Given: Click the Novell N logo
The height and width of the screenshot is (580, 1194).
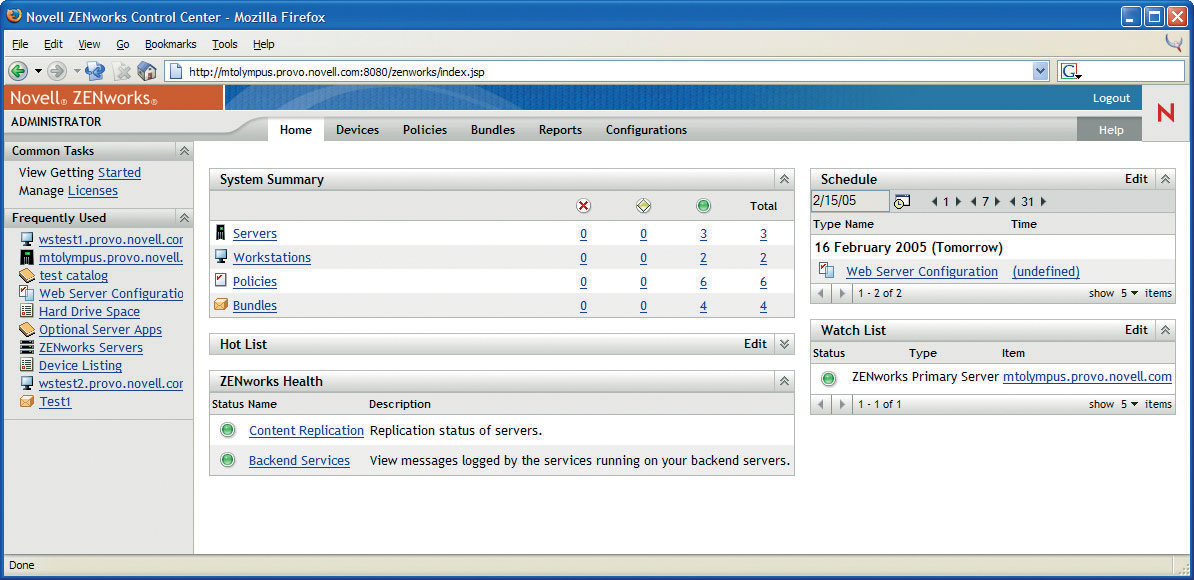Looking at the screenshot, I should pos(1166,114).
